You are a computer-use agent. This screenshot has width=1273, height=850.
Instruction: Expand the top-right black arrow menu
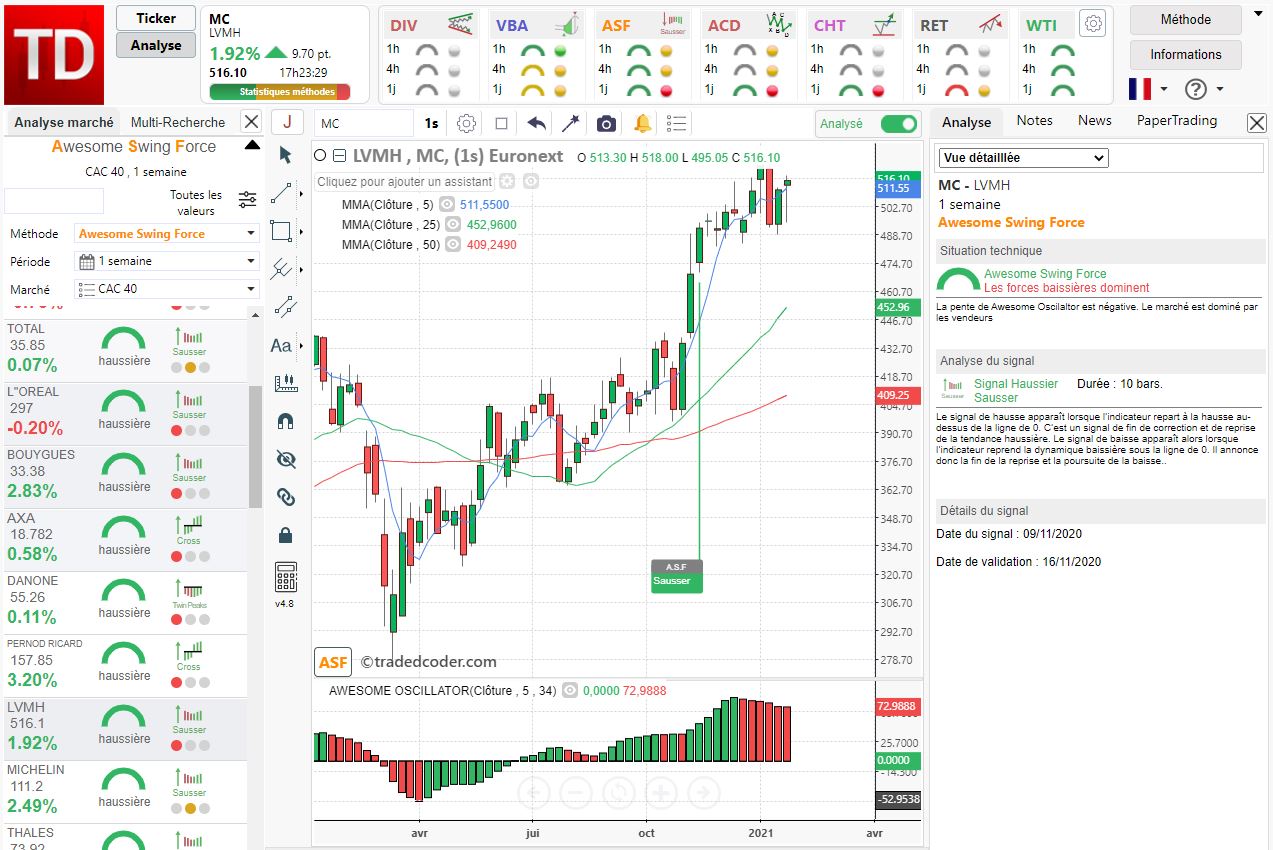(1258, 15)
